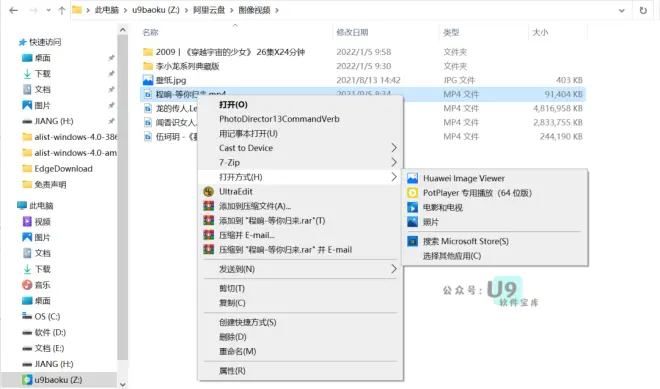Expand 7-Zip submenu arrow

[394, 162]
